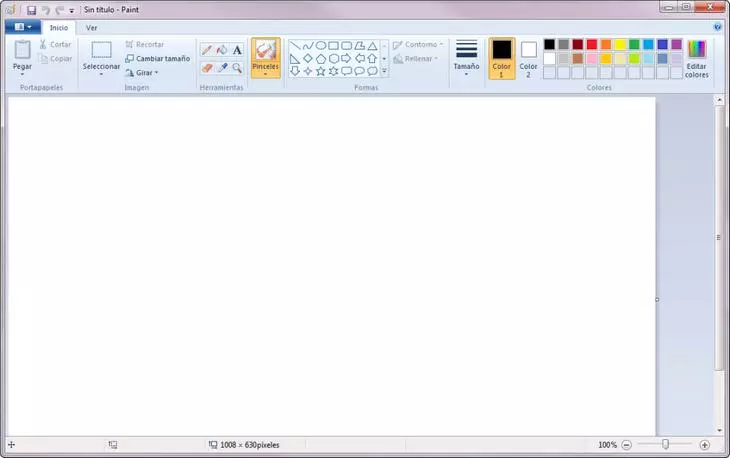730x458 pixels.
Task: Choose the Up arrow shape
Action: (372, 59)
